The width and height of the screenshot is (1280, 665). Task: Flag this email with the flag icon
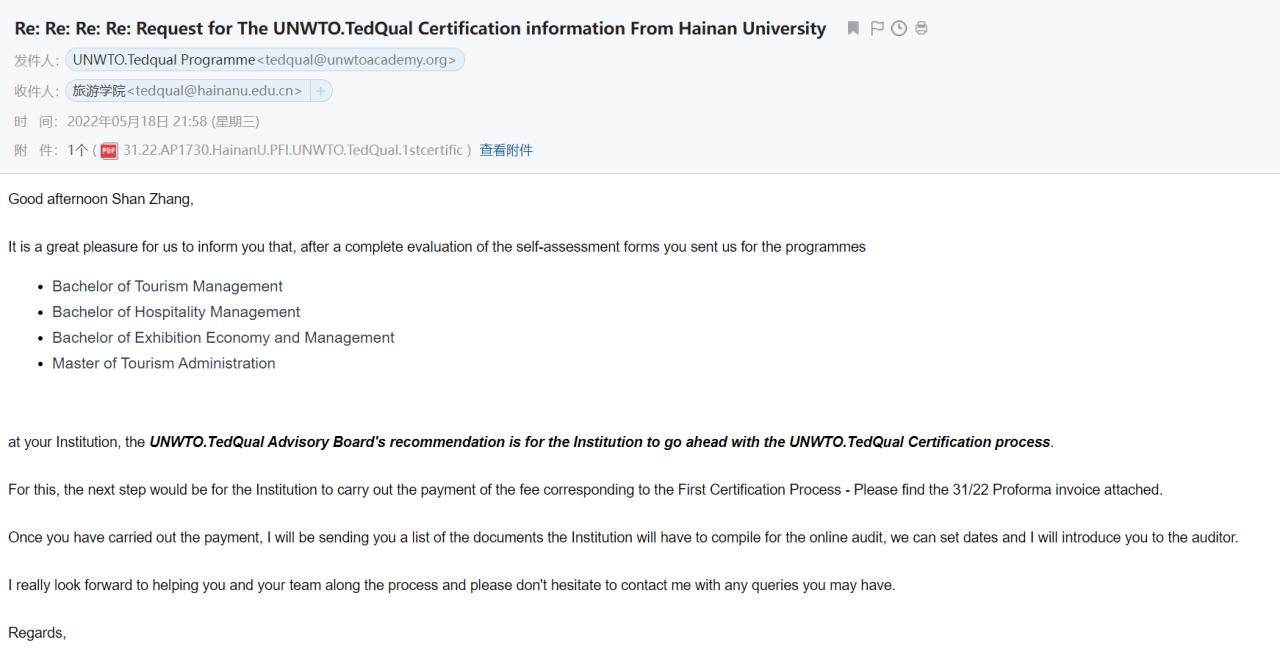[x=877, y=29]
